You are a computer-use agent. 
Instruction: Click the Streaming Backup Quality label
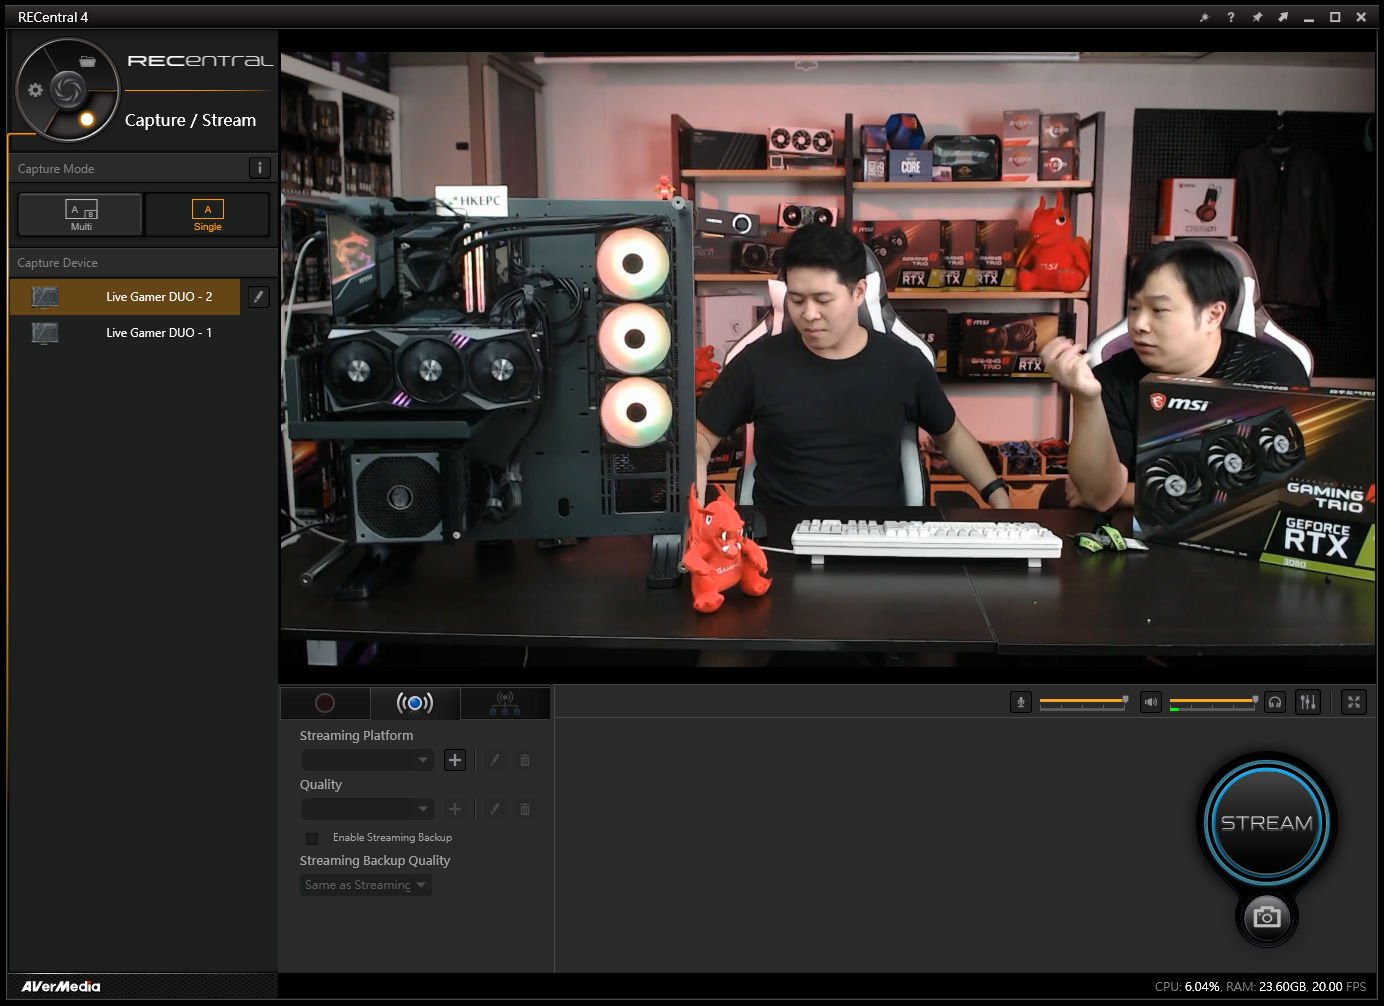[x=375, y=860]
